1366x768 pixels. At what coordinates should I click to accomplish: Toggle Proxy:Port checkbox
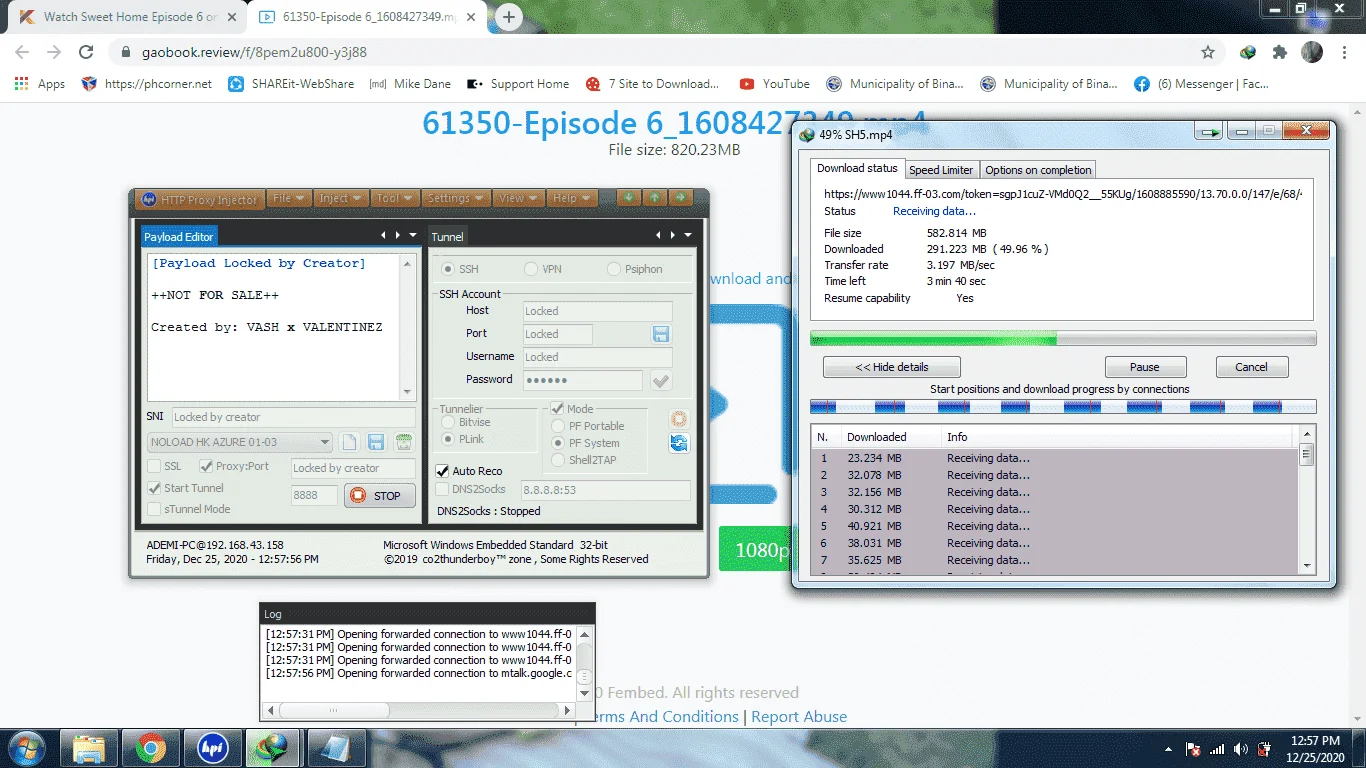206,466
